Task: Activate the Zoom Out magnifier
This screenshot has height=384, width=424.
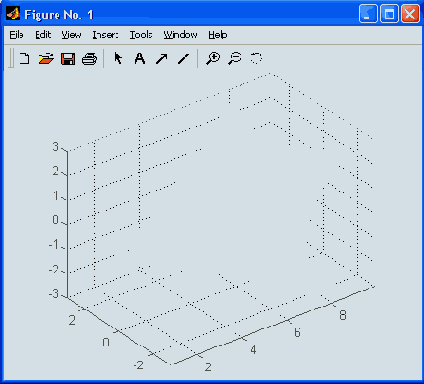Action: (235, 58)
